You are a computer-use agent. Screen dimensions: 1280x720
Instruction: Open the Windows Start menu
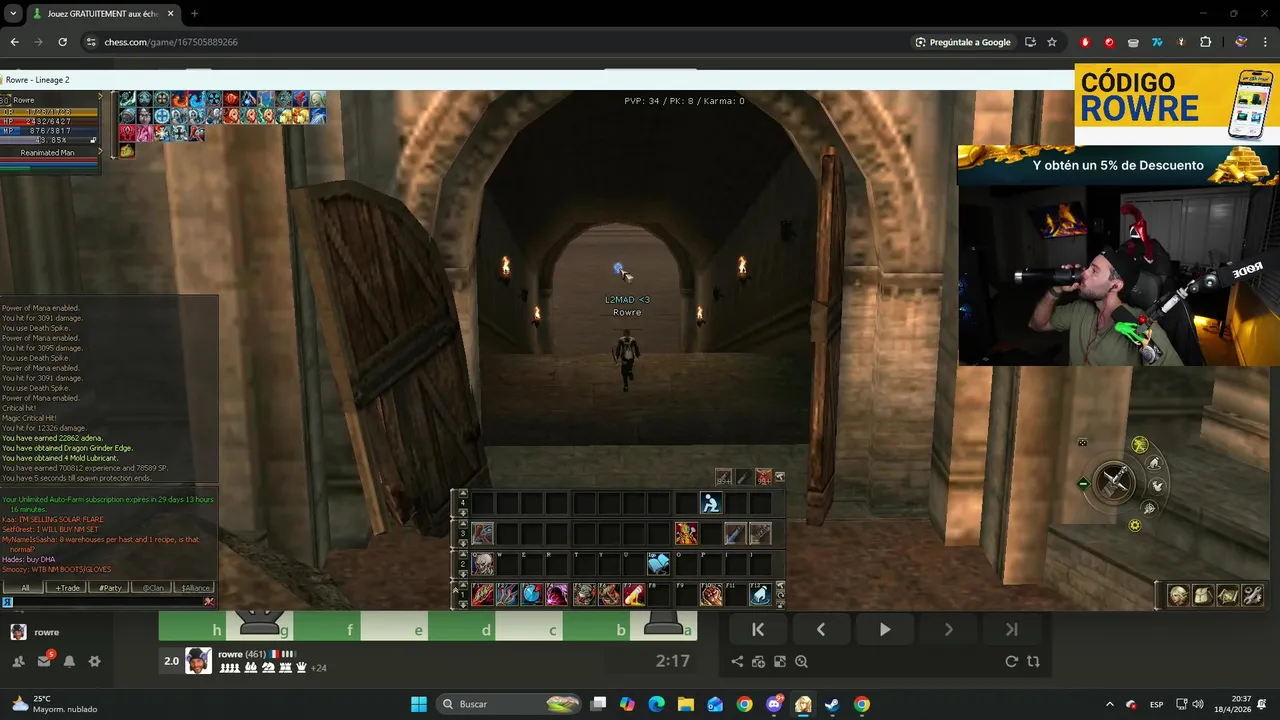419,704
